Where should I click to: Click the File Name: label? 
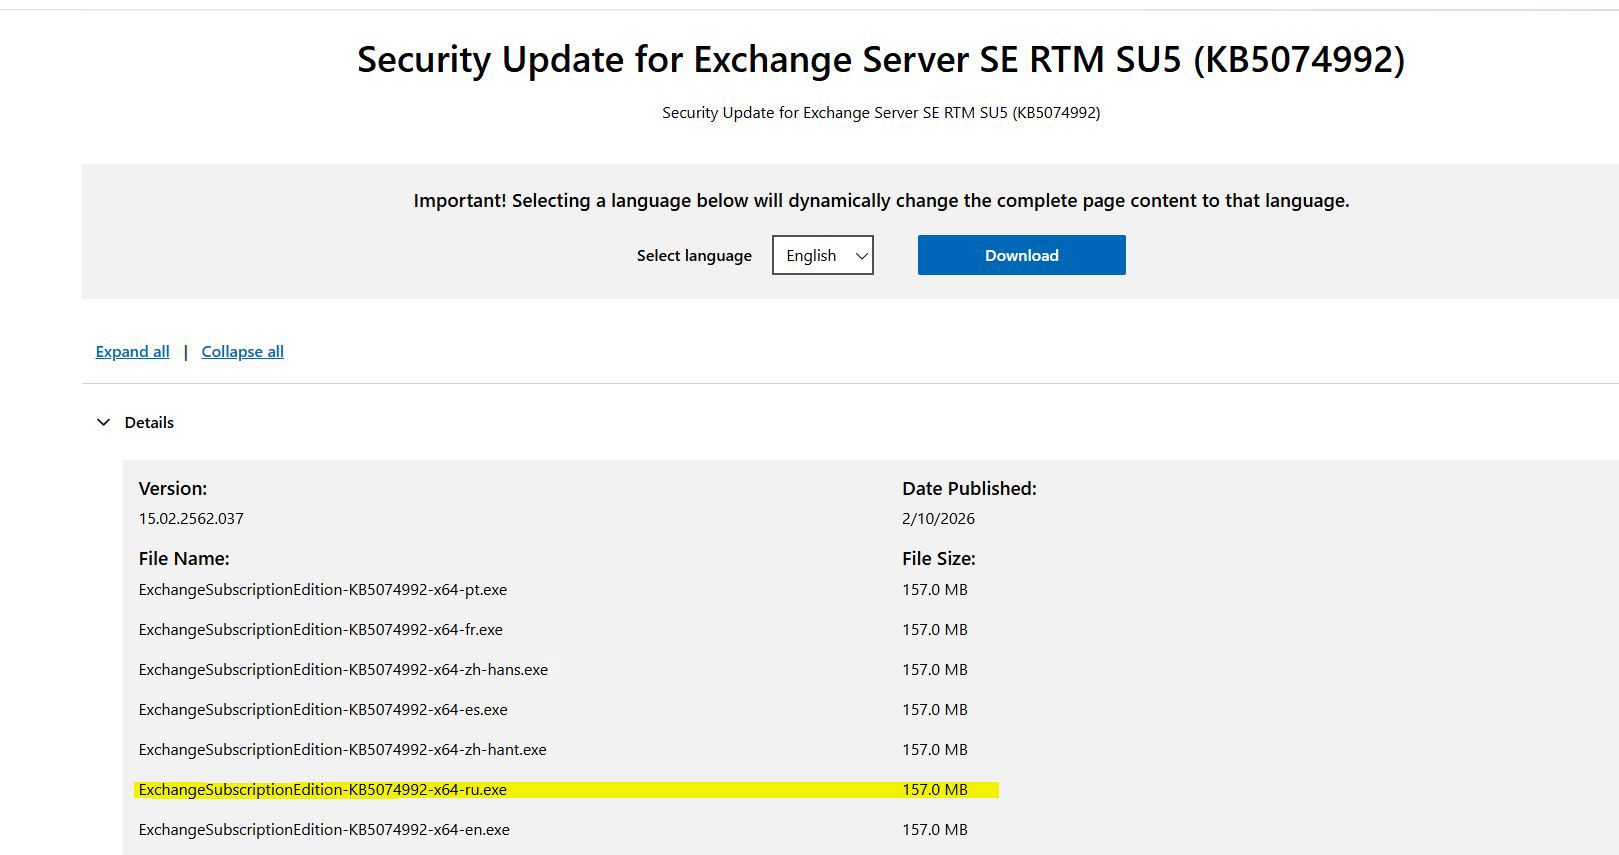tap(184, 559)
